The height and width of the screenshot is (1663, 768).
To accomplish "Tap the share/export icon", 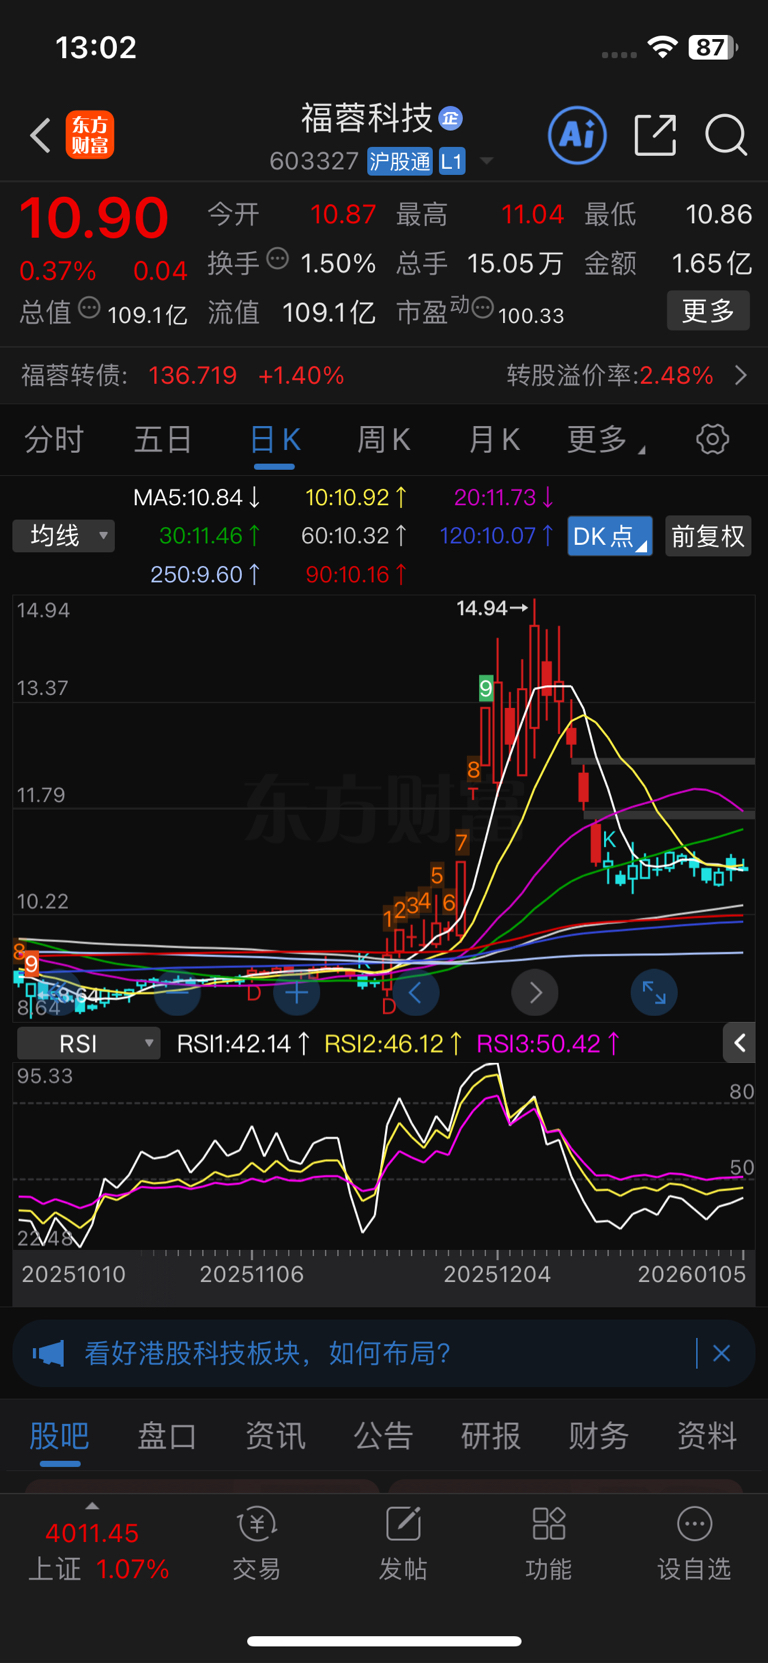I will tap(656, 135).
